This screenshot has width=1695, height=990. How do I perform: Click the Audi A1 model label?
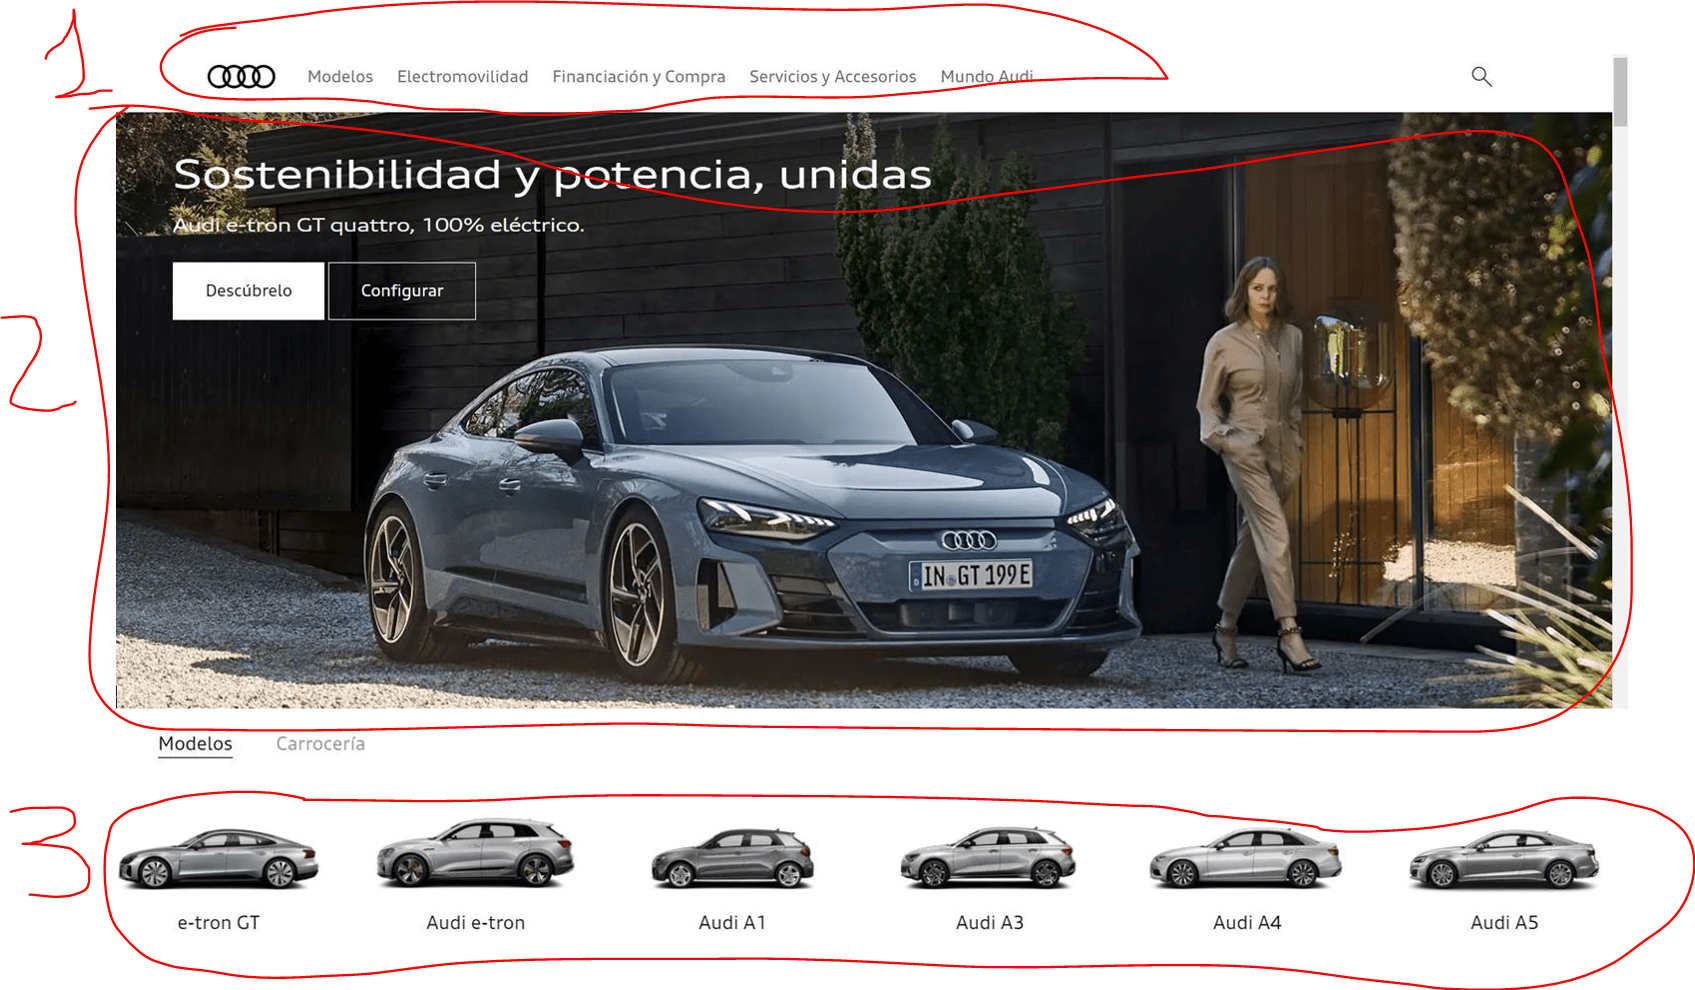click(x=733, y=923)
